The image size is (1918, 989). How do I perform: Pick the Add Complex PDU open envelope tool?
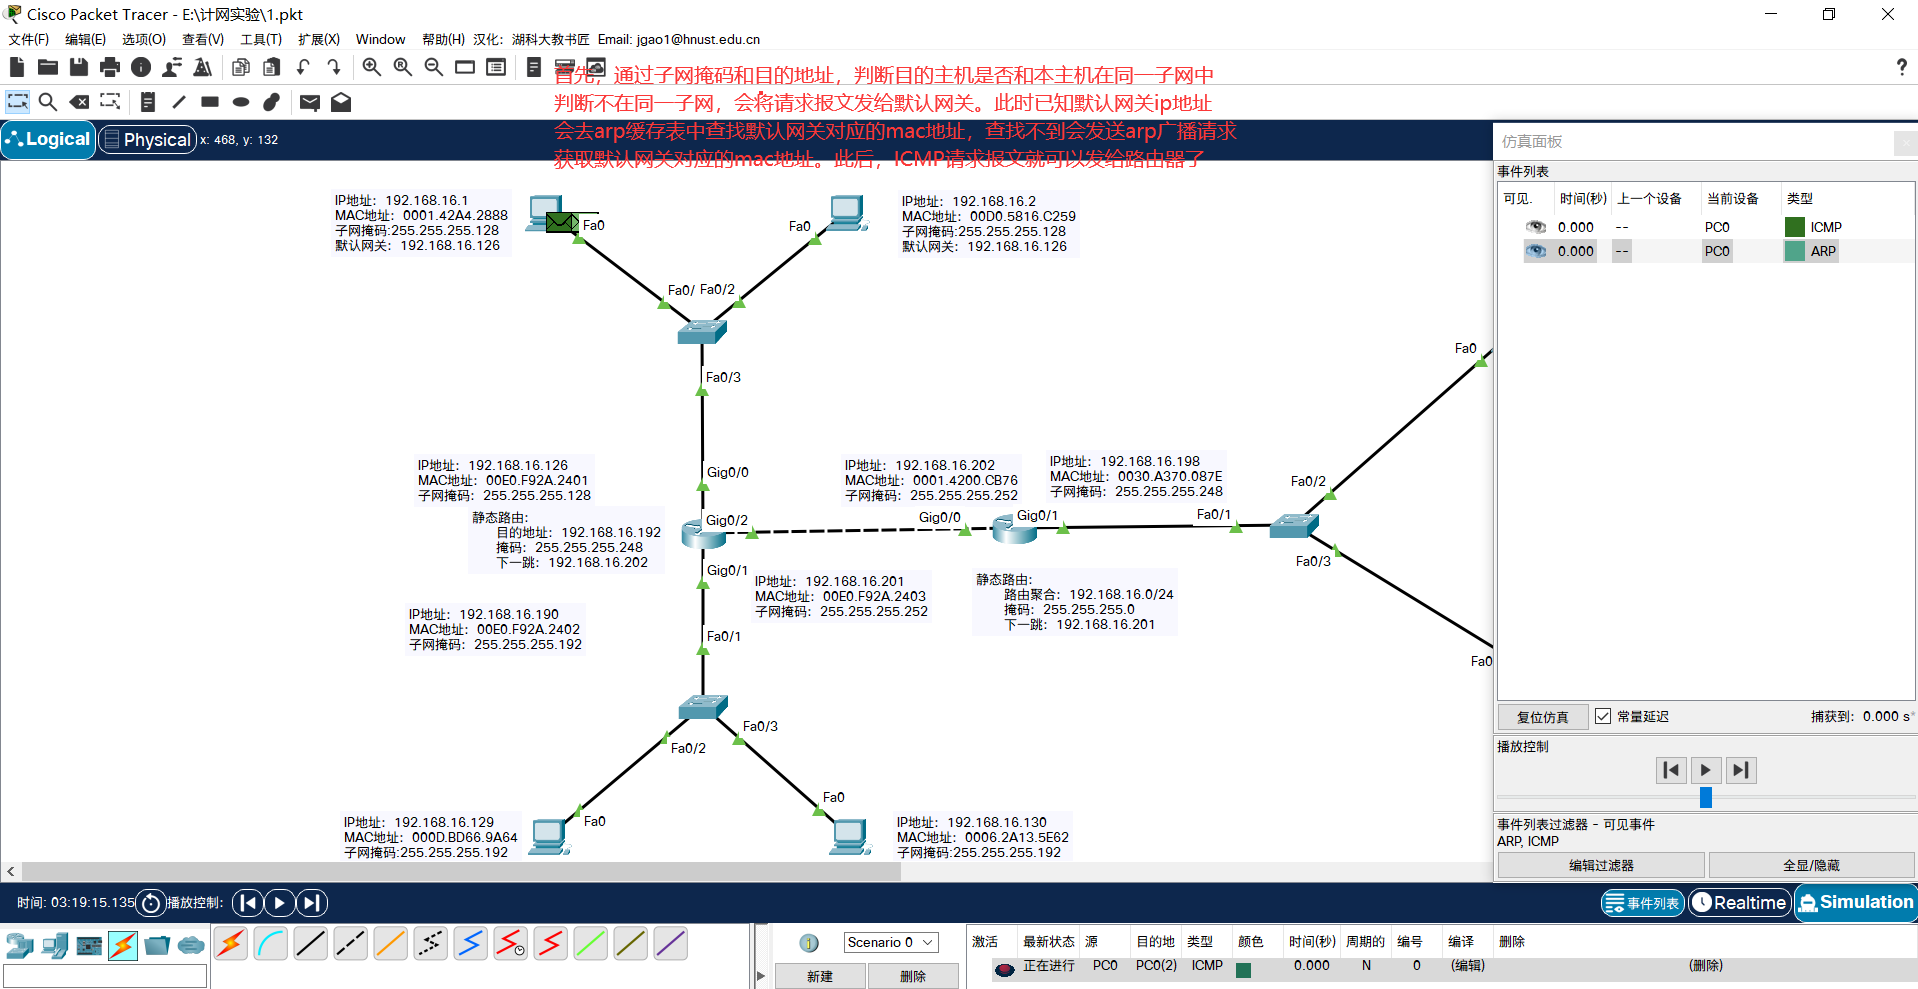coord(340,102)
